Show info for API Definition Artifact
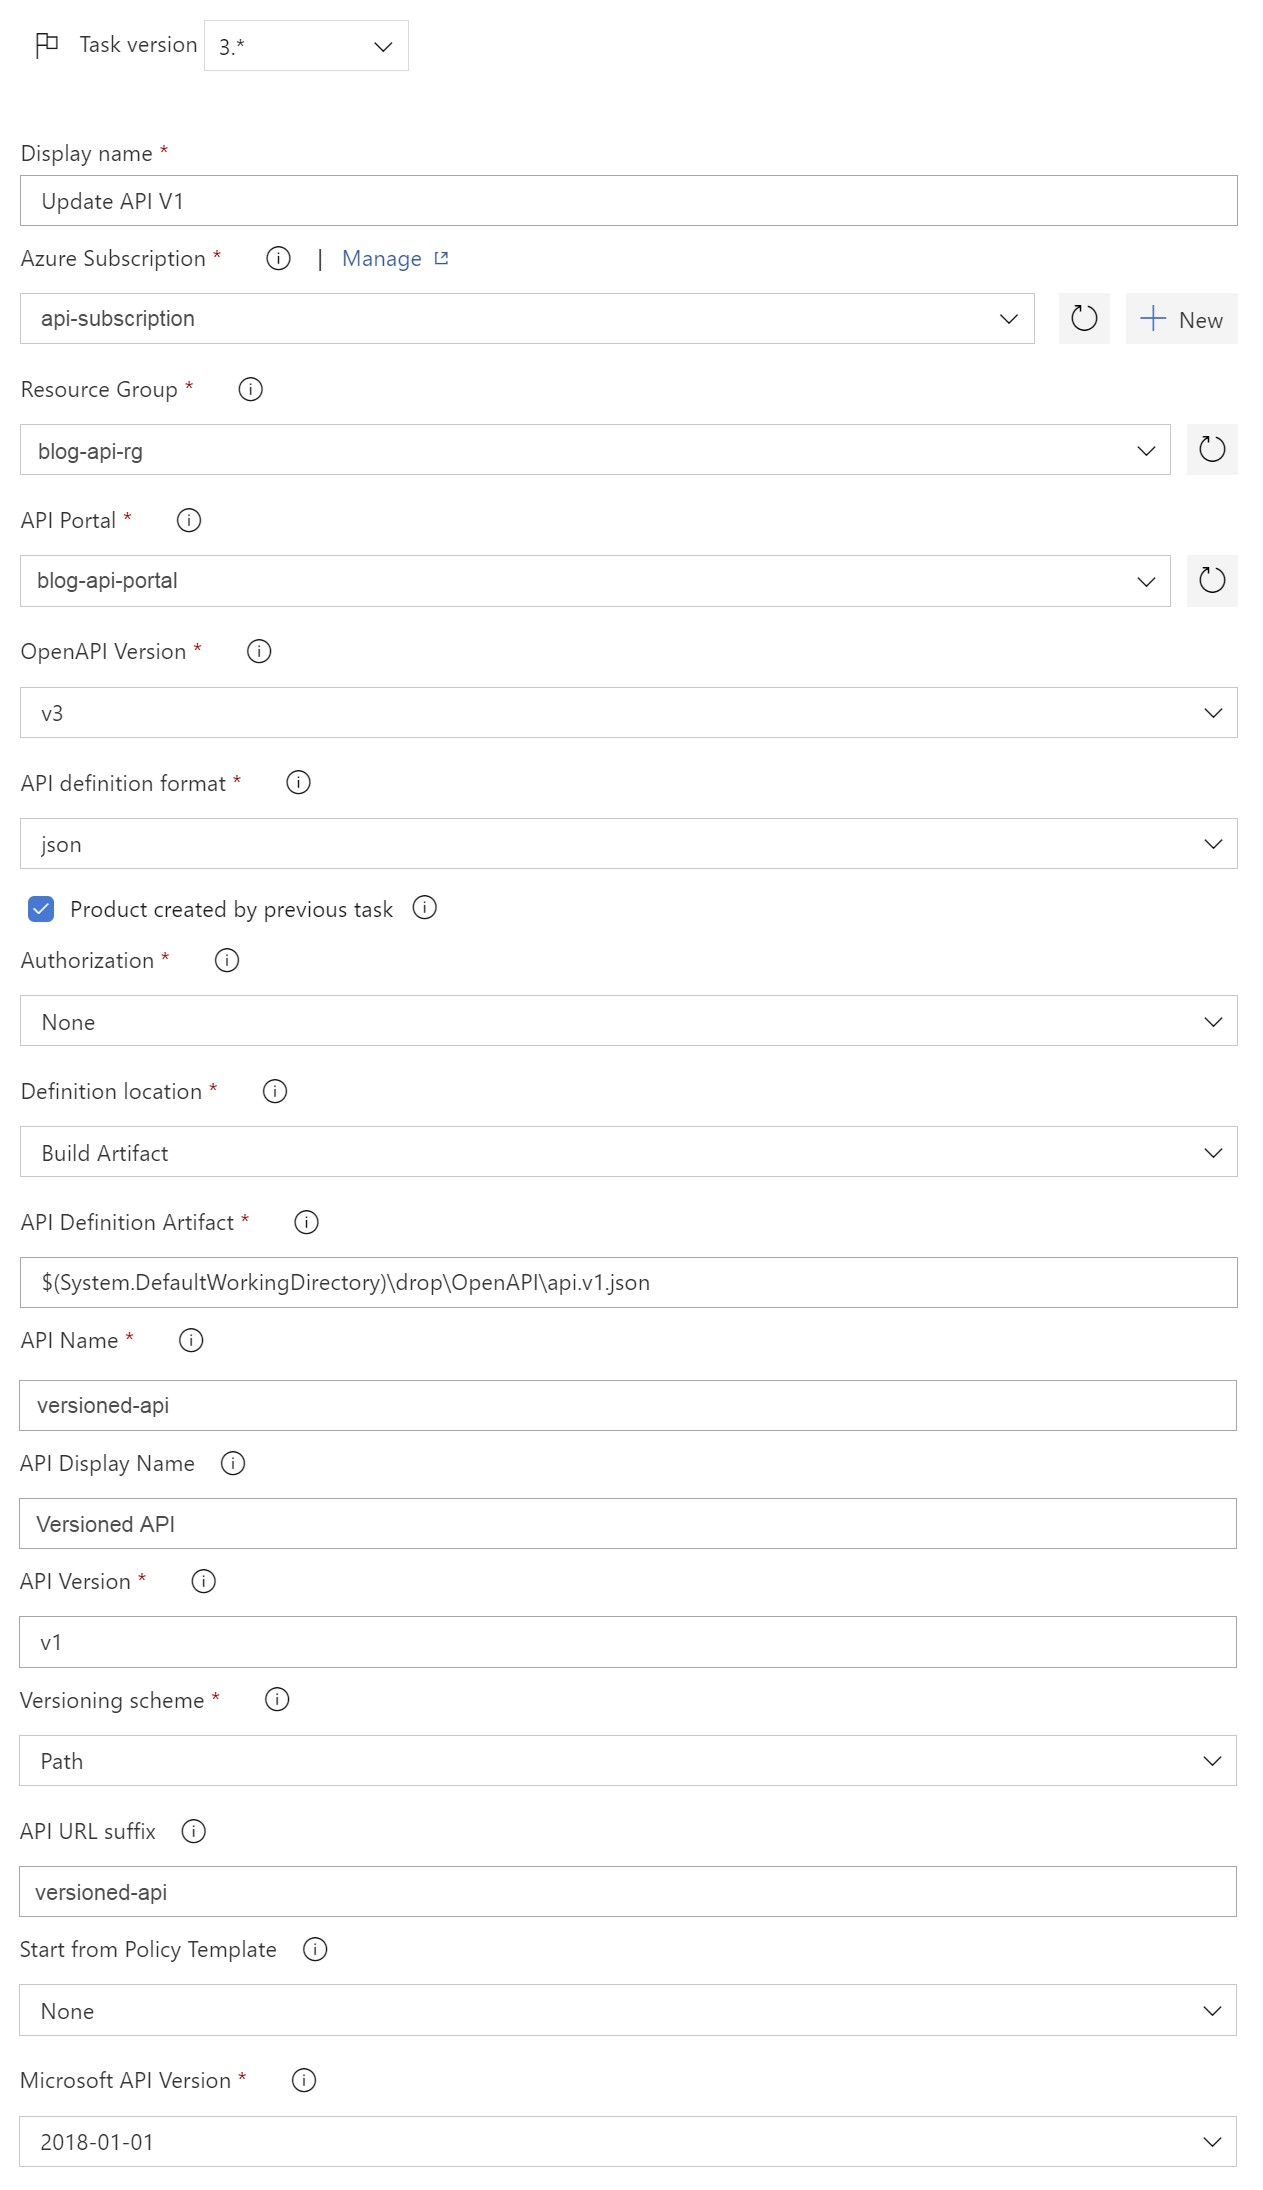Viewport: 1263px width, 2190px height. coord(307,1222)
